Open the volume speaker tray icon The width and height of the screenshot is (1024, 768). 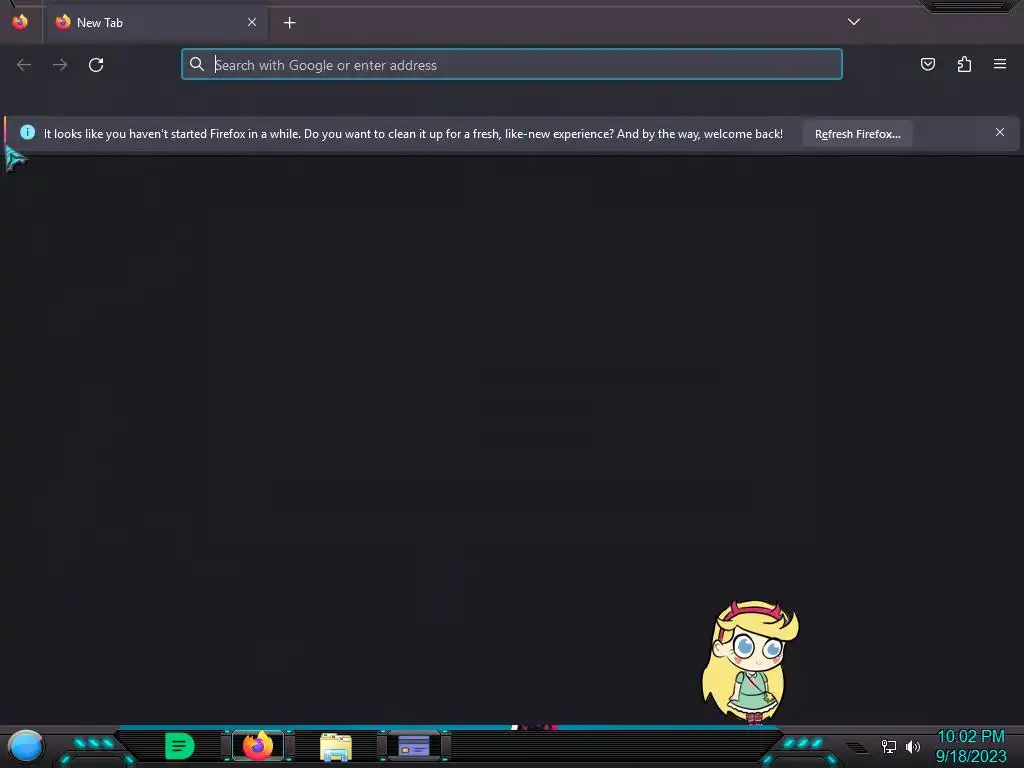click(912, 746)
